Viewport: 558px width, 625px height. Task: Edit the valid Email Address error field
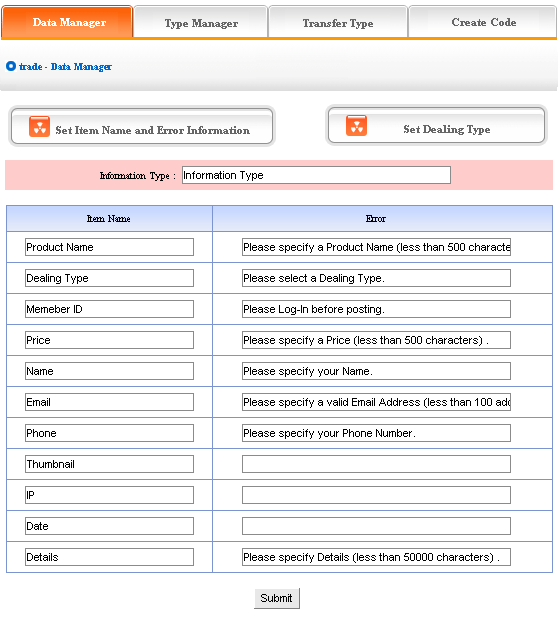(376, 402)
